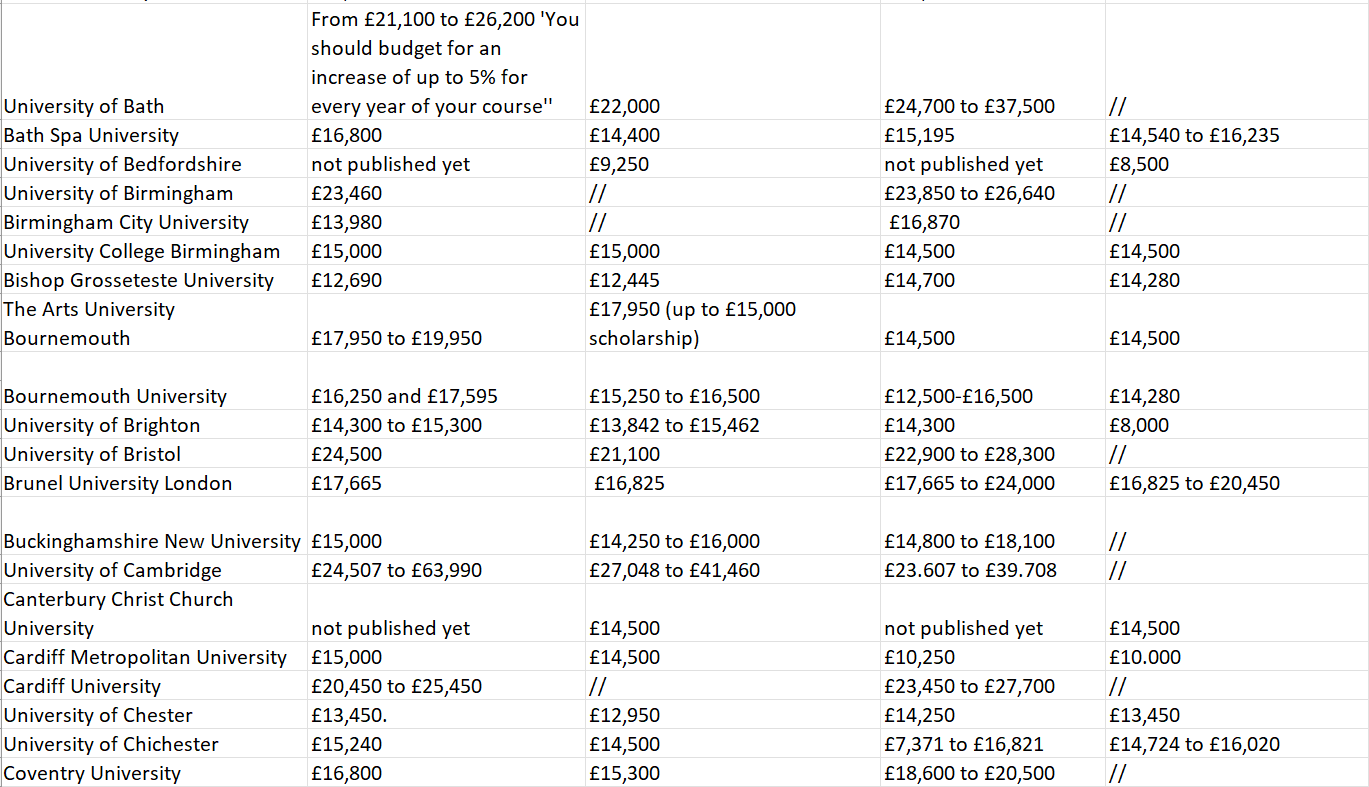Select University of Bedfordshire's £9,250 cell
Viewport: 1369px width, 787px height.
pos(619,164)
